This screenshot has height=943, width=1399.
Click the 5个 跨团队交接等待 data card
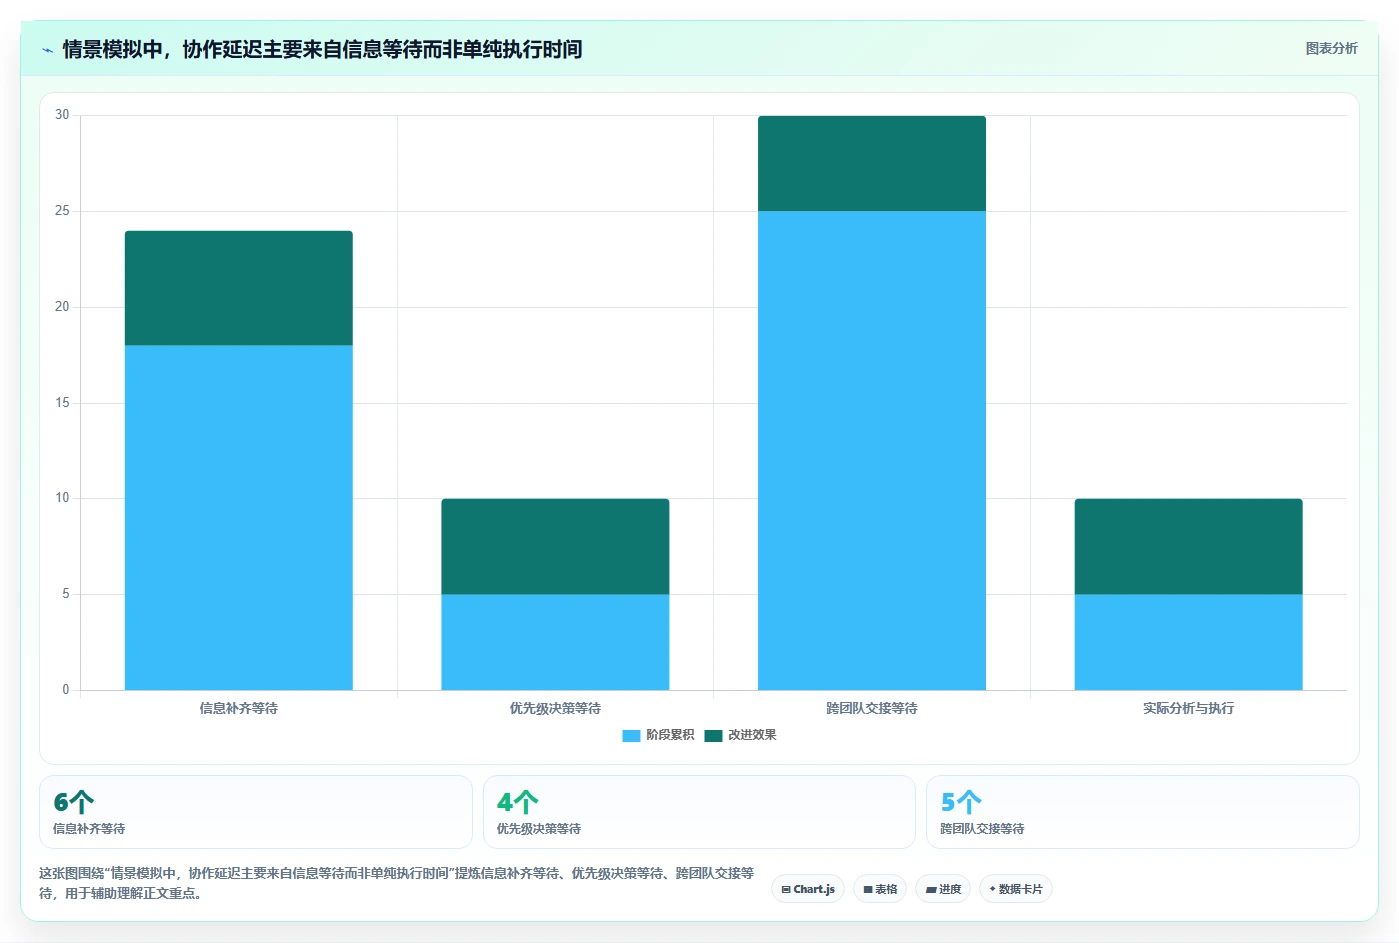[1143, 812]
